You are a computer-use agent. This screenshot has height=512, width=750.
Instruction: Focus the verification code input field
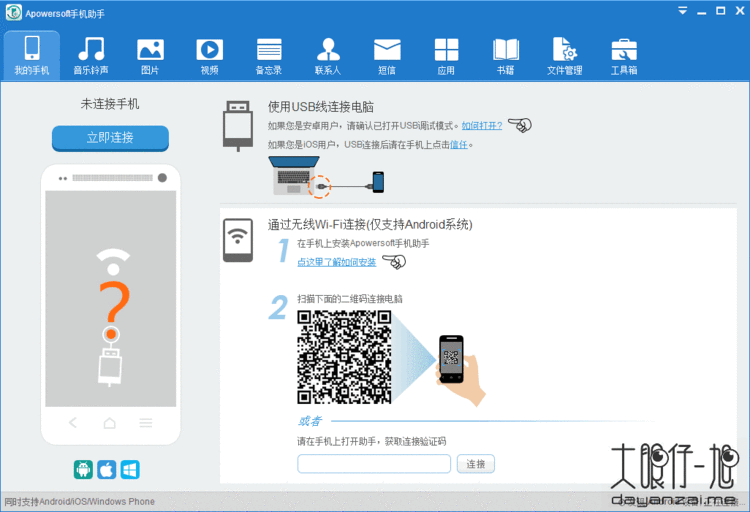point(374,464)
